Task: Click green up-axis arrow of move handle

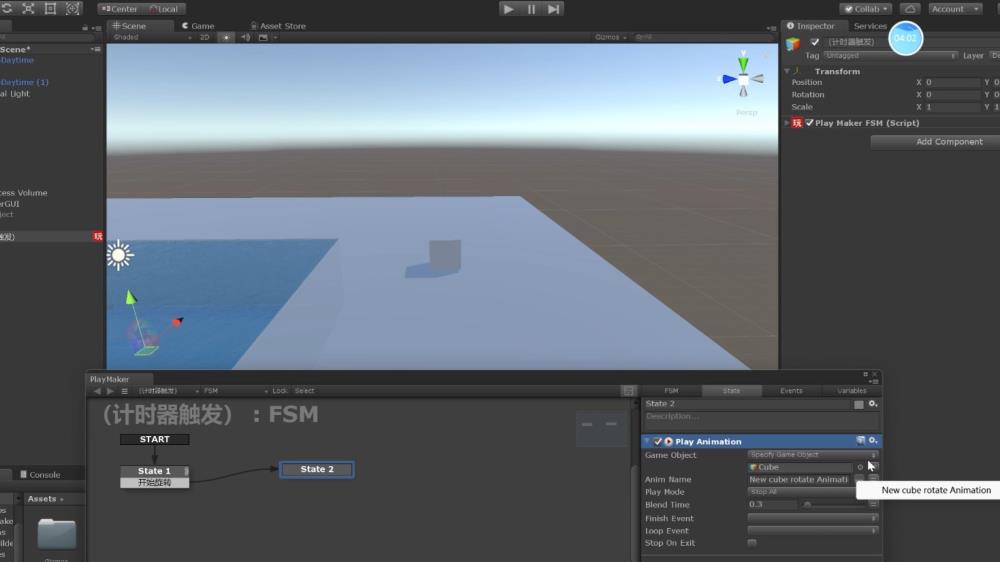Action: (x=131, y=297)
